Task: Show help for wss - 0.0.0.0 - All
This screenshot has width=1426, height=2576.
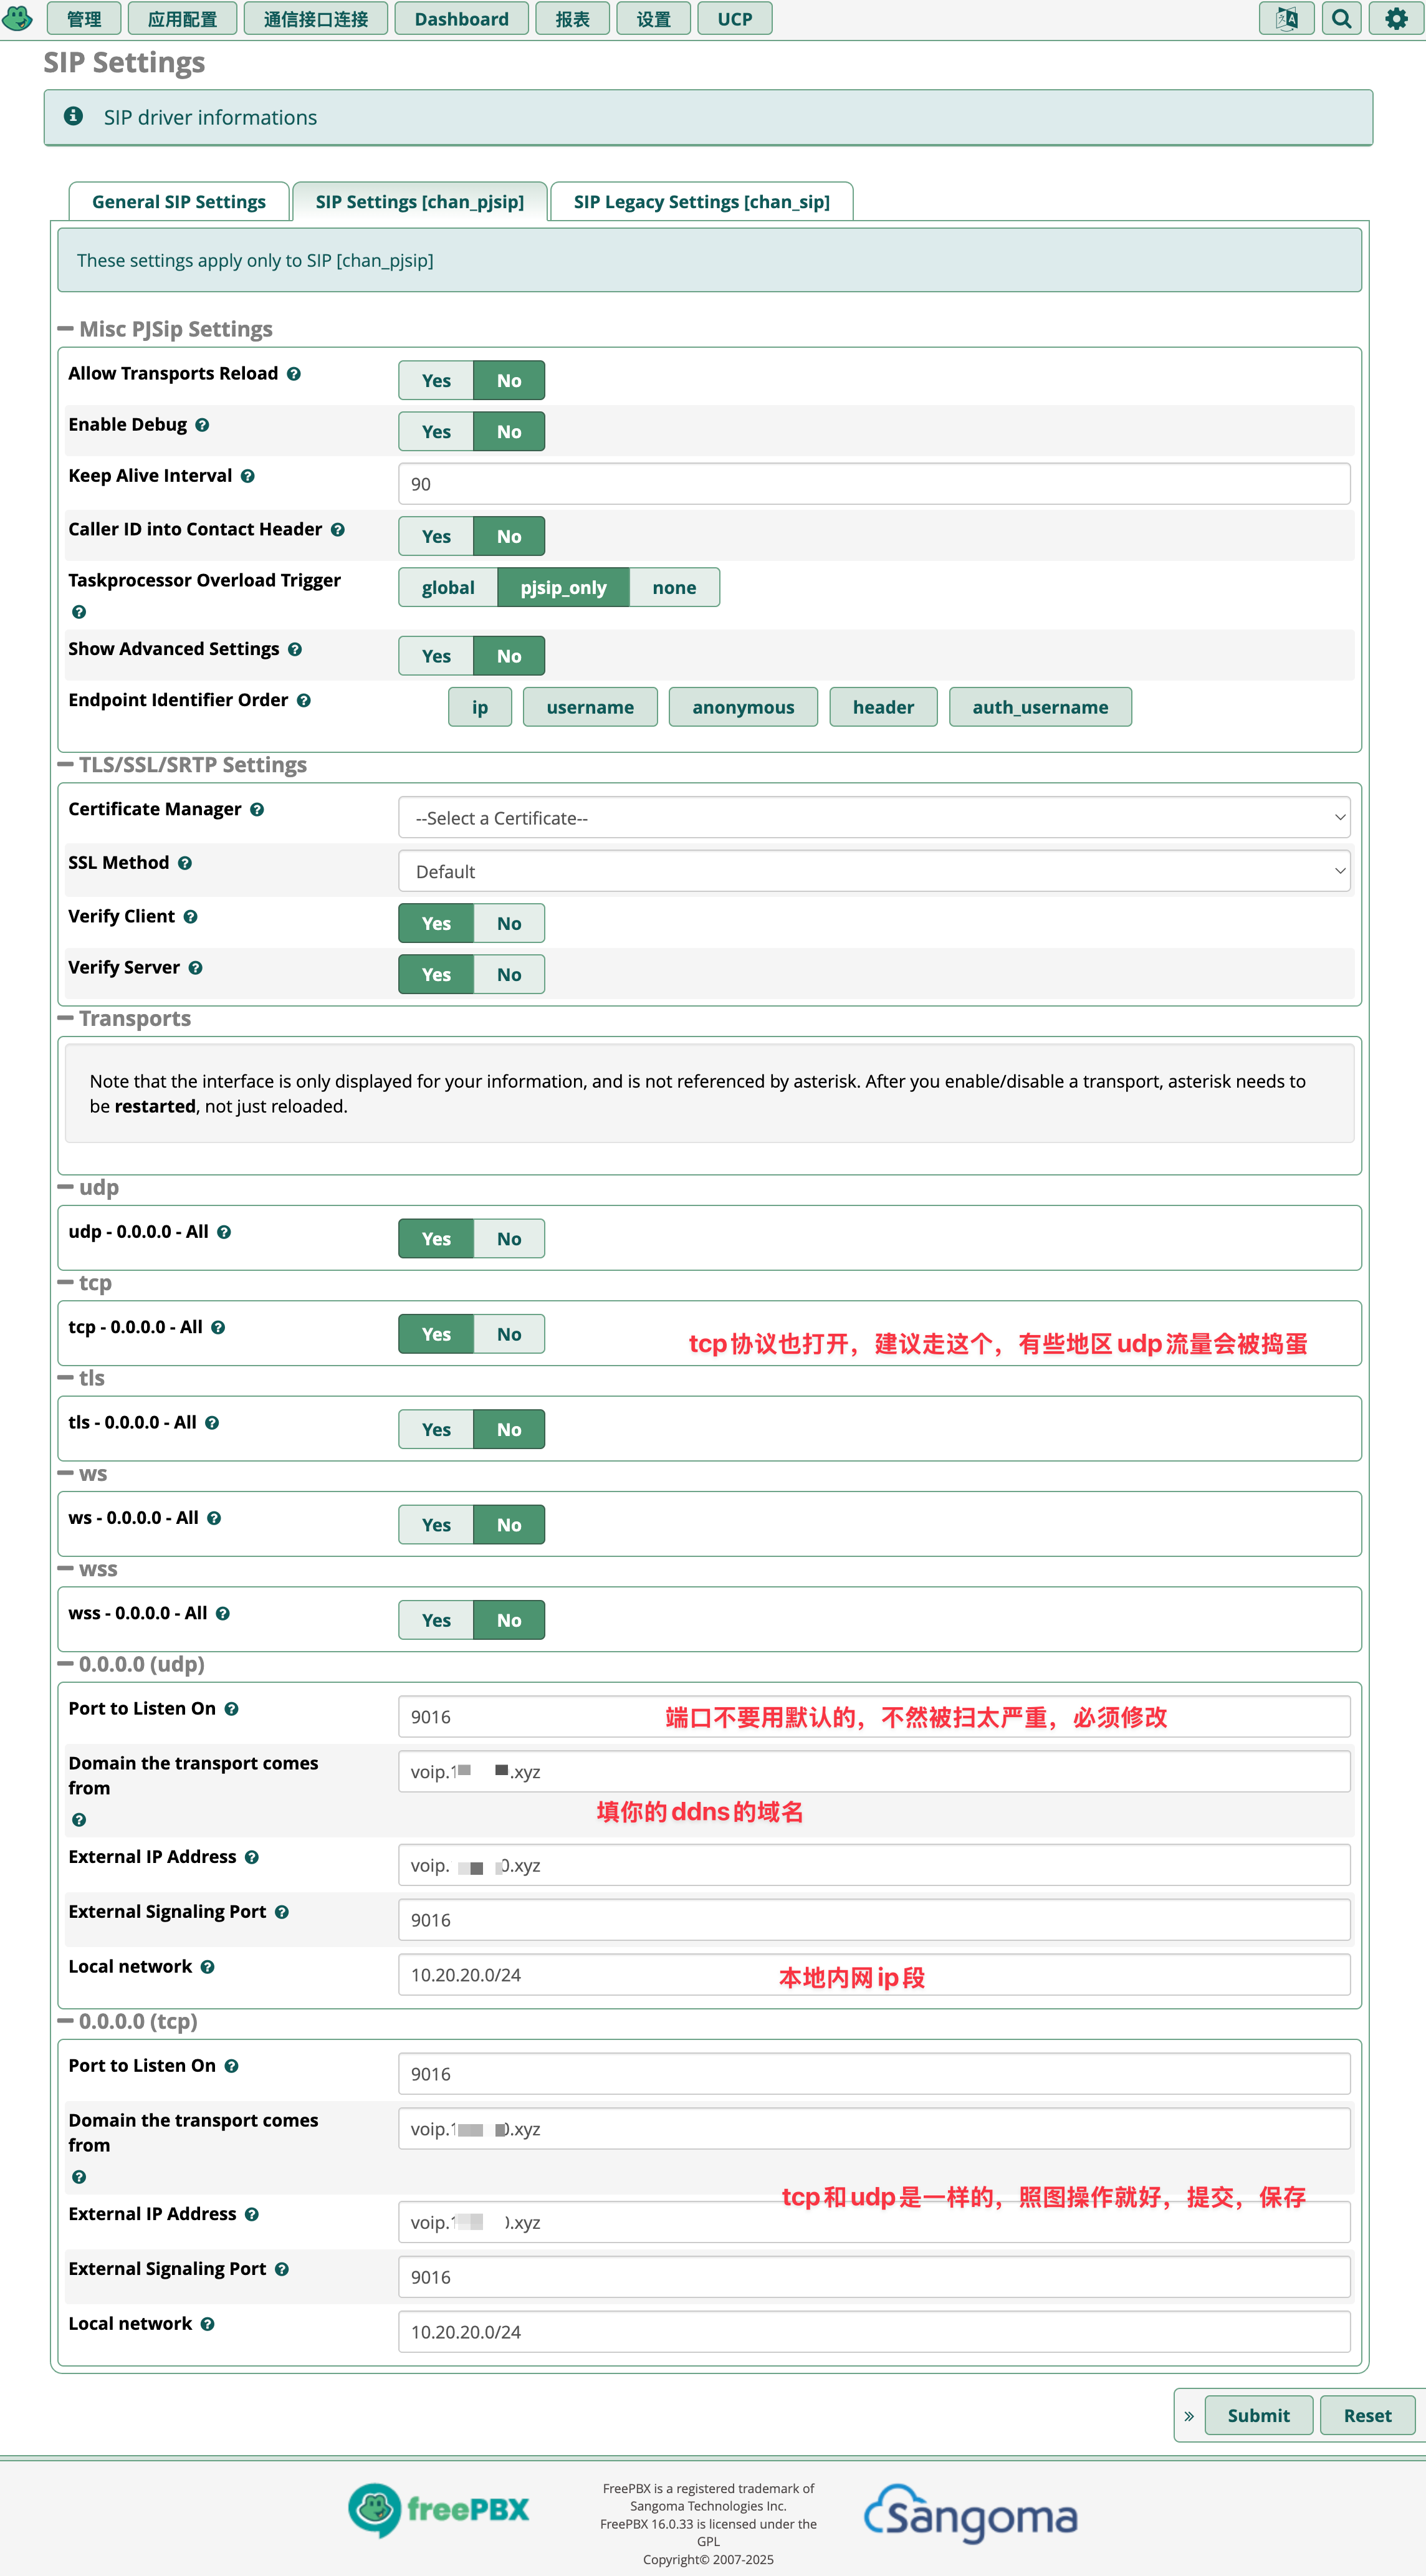Action: coord(223,1614)
